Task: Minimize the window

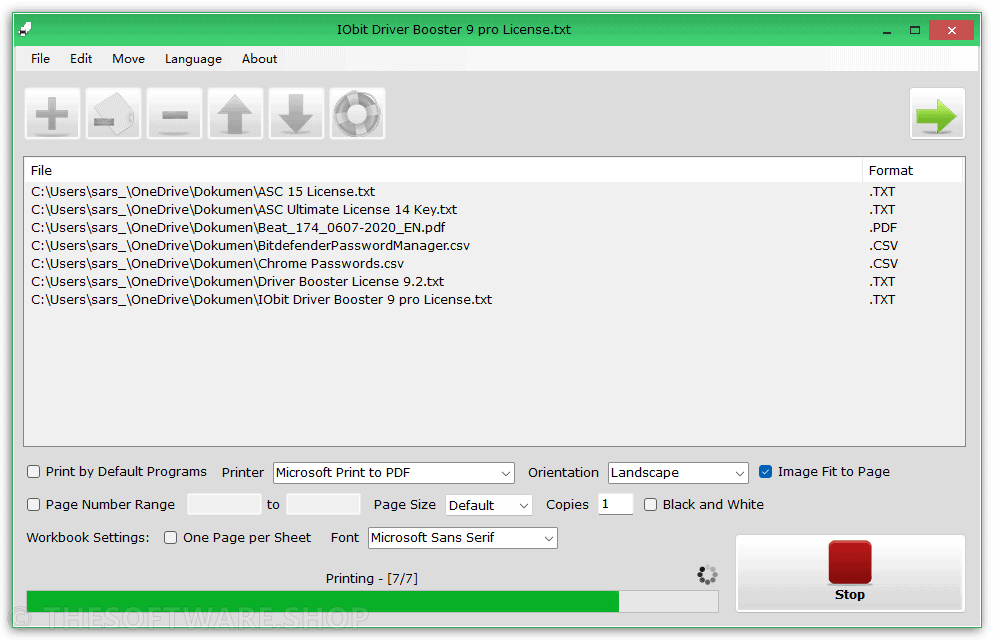Action: point(887,30)
